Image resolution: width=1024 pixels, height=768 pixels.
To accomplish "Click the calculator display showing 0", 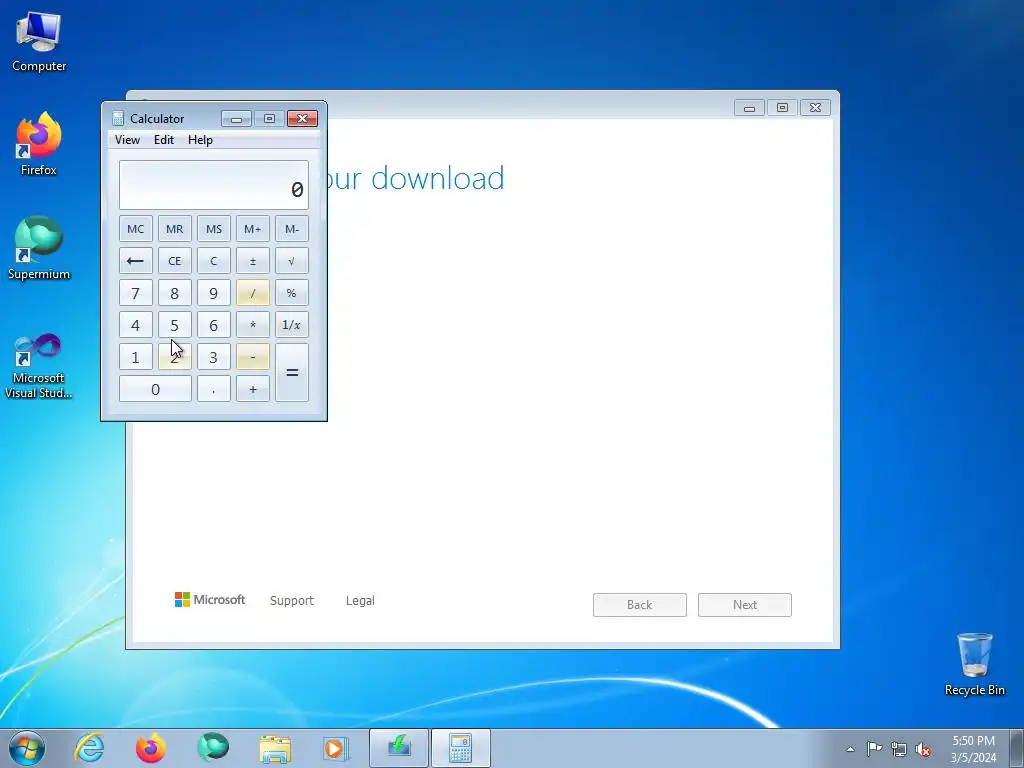I will tap(214, 185).
